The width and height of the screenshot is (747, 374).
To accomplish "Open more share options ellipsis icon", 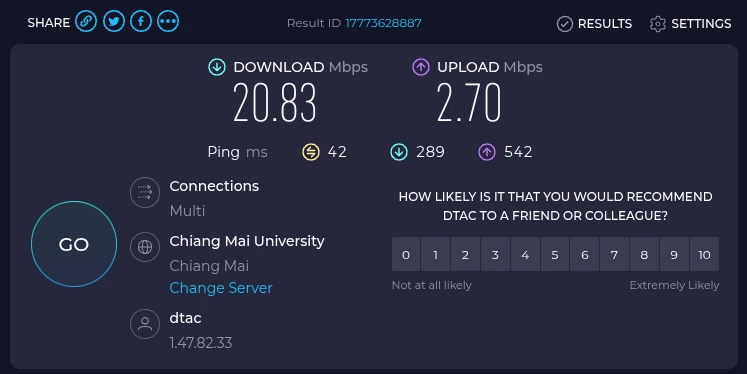I will tap(168, 22).
